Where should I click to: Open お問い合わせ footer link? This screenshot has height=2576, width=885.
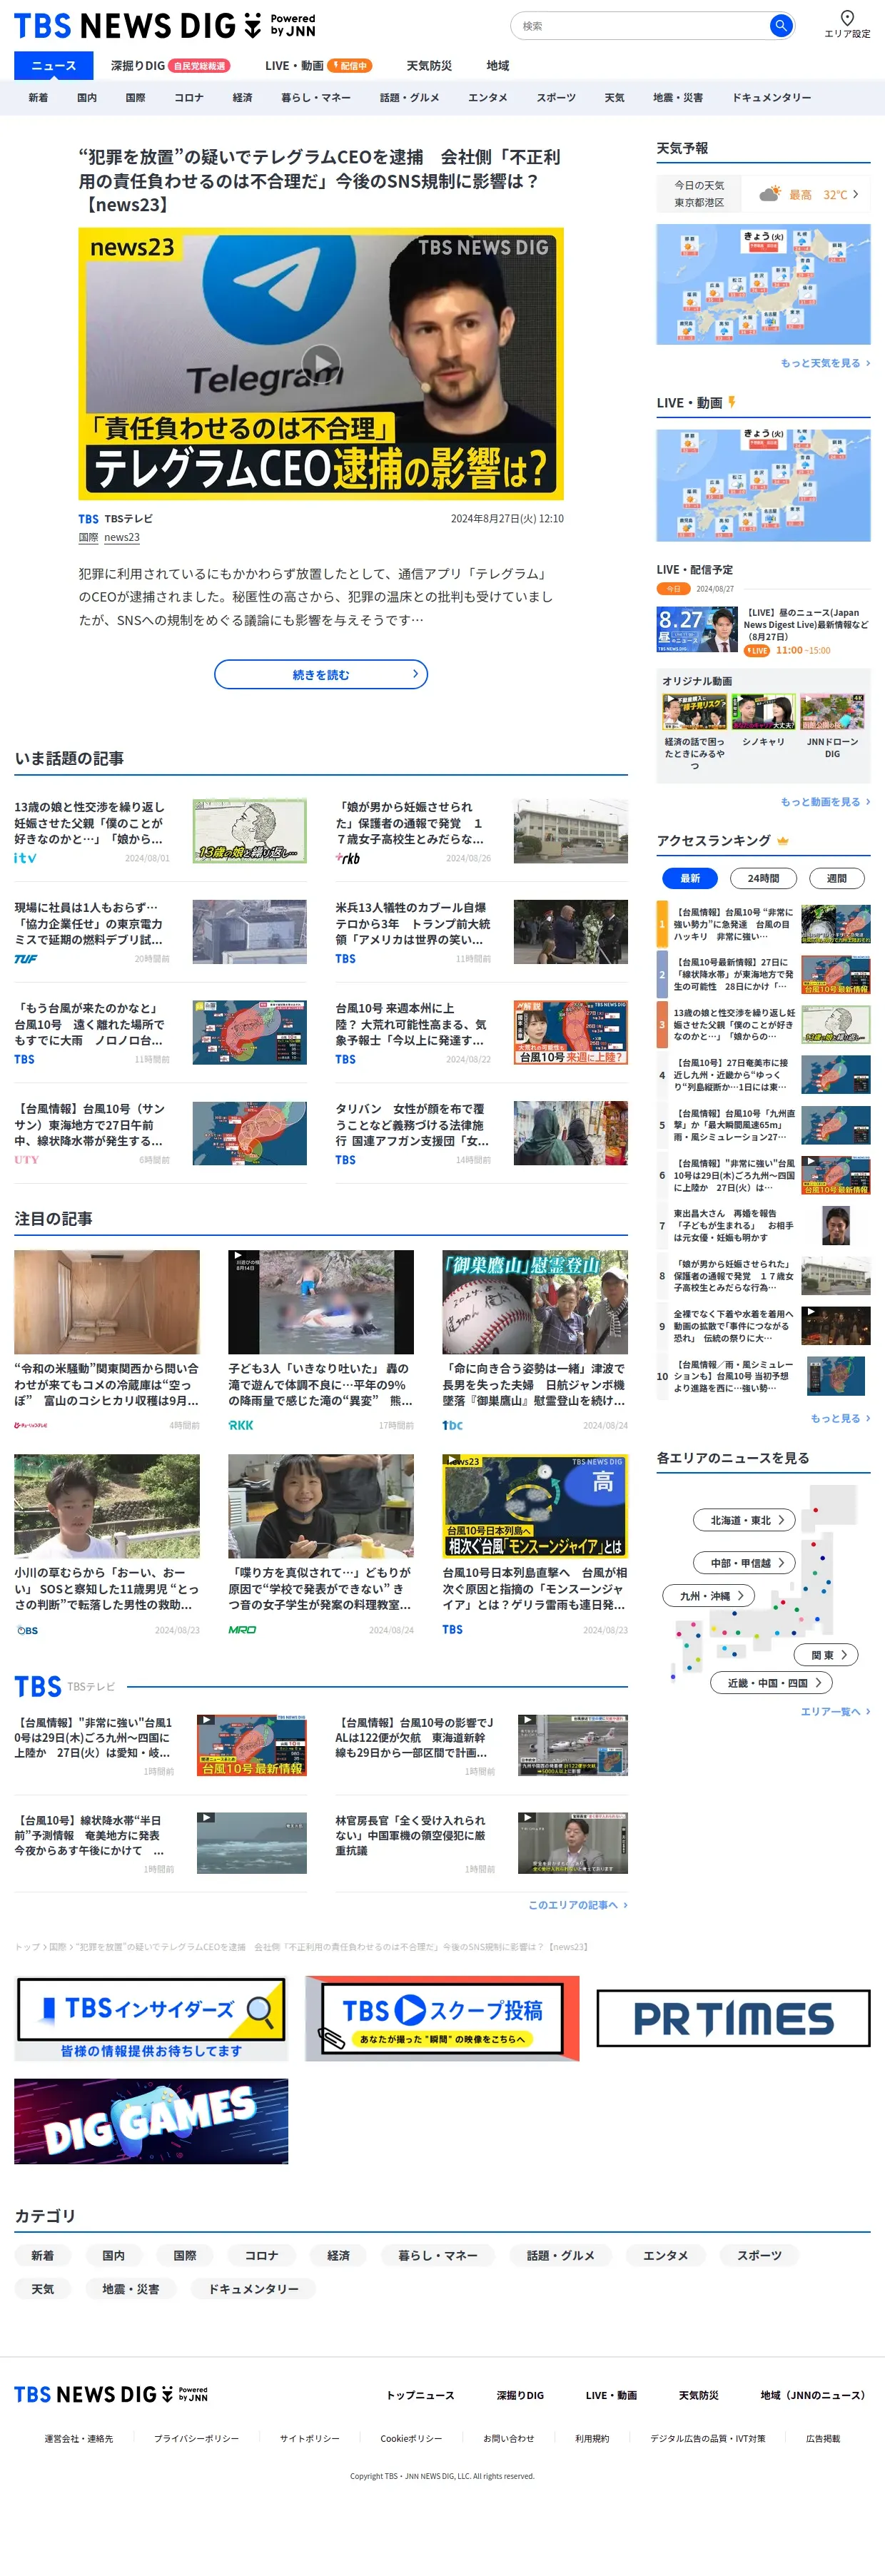coord(509,2439)
